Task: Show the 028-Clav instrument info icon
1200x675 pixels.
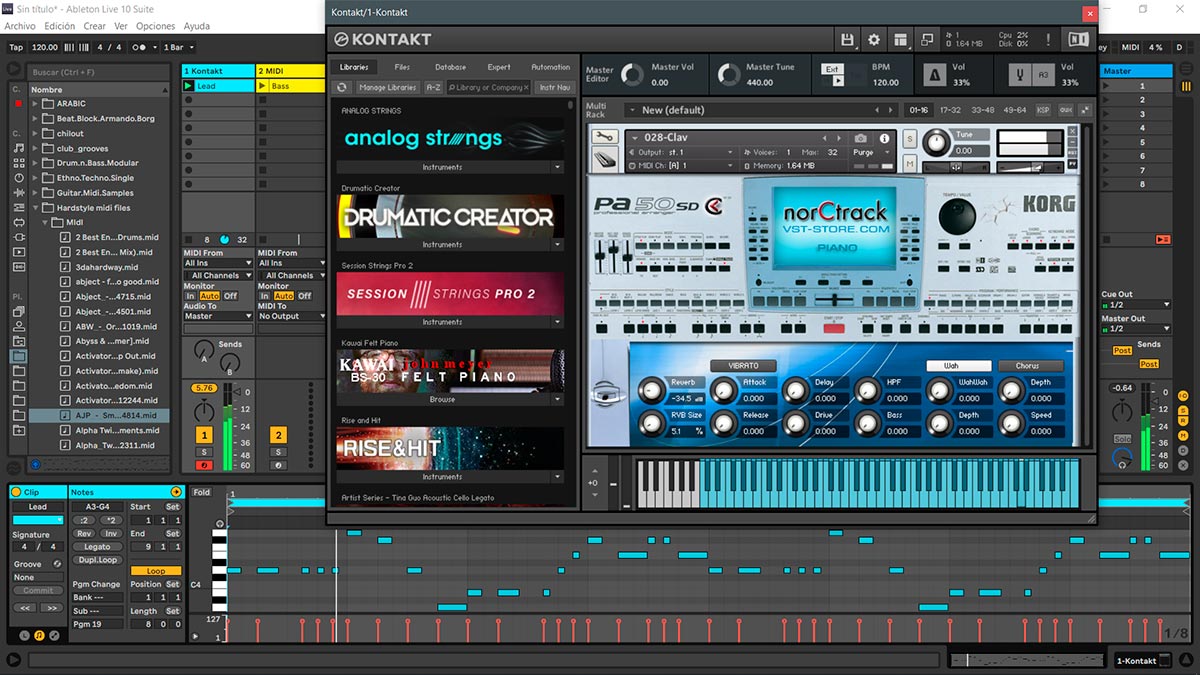Action: pyautogui.click(x=884, y=138)
